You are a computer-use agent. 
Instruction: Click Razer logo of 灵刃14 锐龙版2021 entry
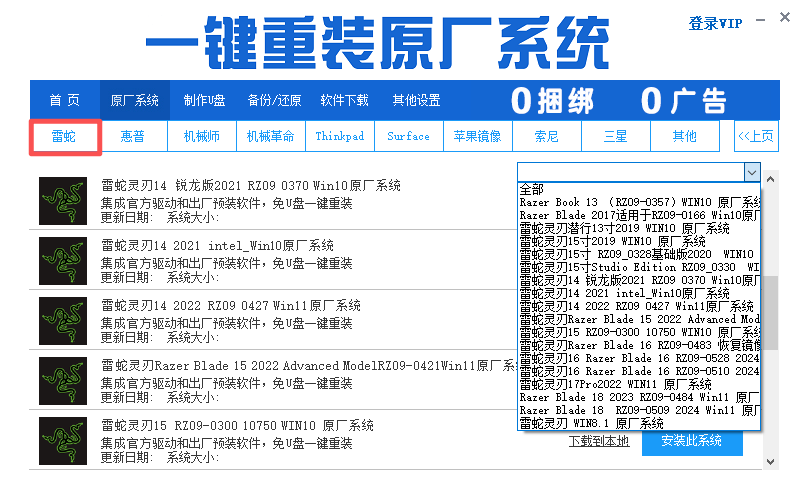point(63,201)
